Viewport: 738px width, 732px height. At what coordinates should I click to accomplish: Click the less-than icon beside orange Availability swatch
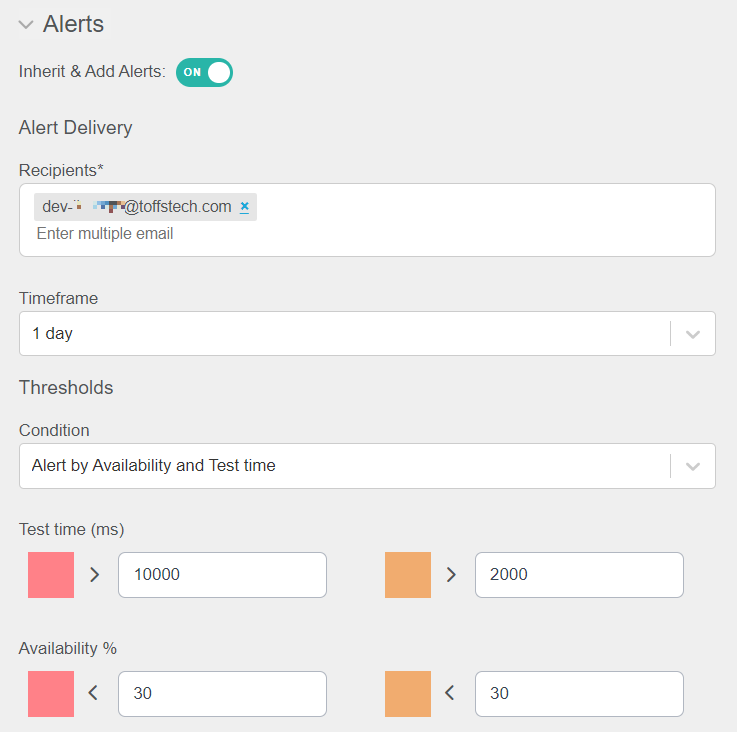tap(450, 693)
